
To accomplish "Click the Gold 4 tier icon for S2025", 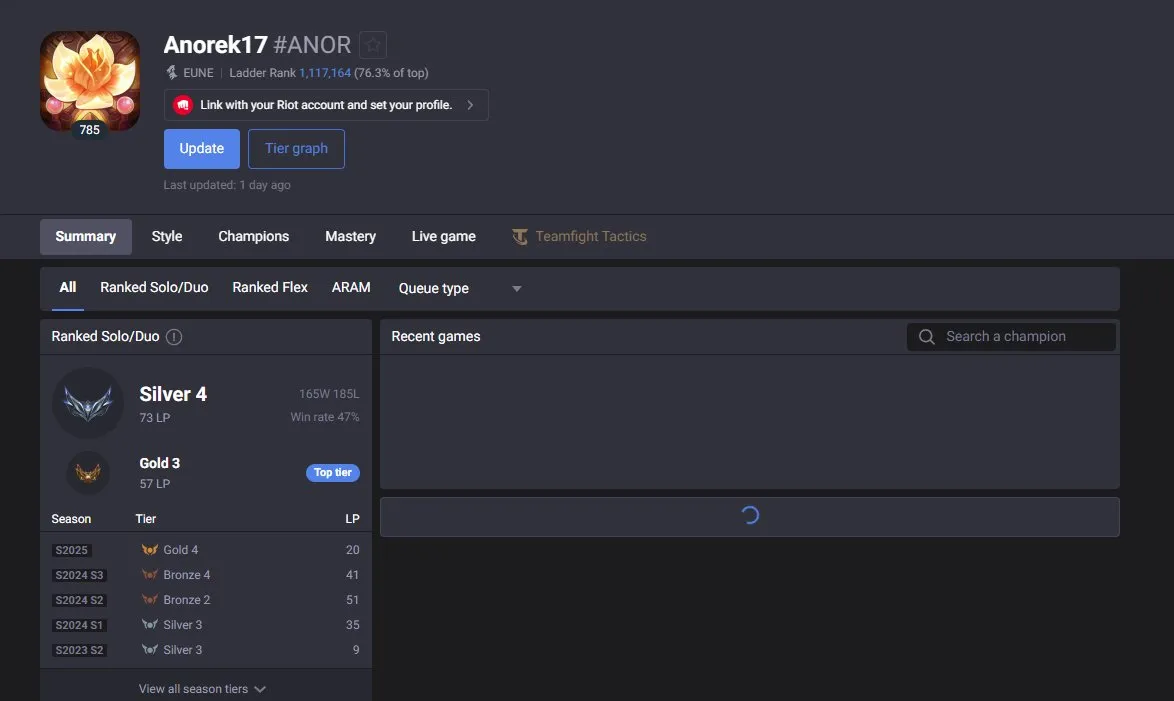I will coord(150,550).
